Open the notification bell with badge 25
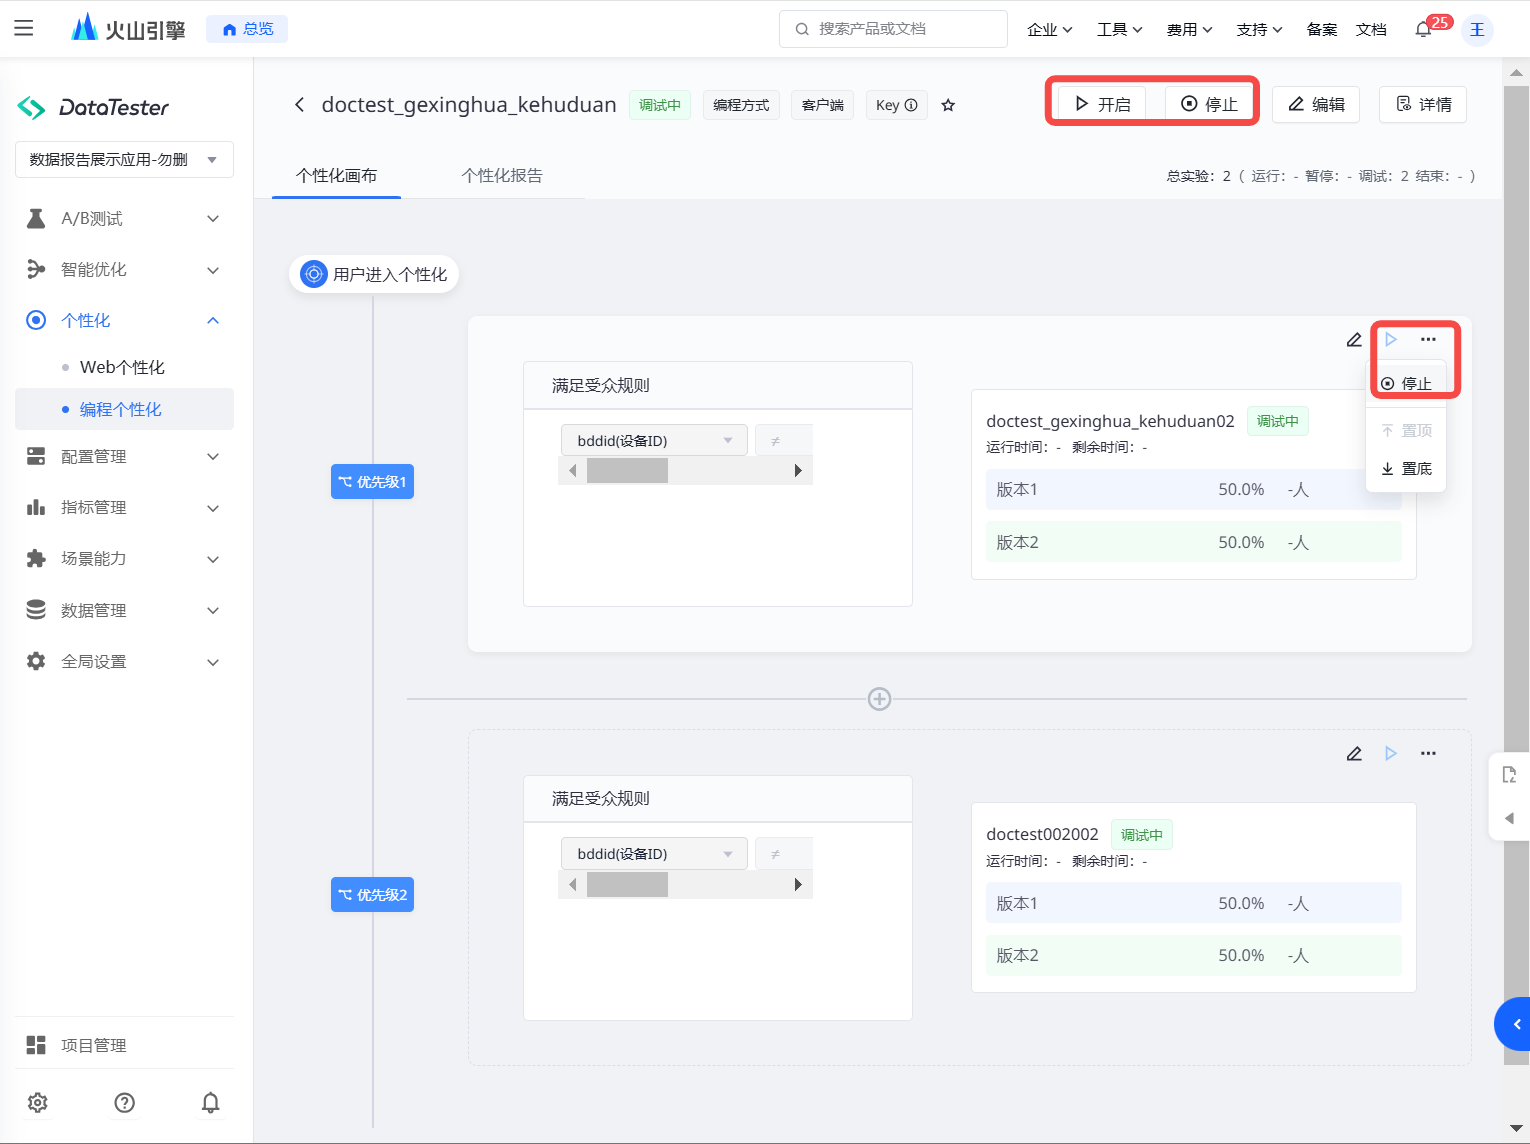Viewport: 1530px width, 1144px height. coord(1423,30)
